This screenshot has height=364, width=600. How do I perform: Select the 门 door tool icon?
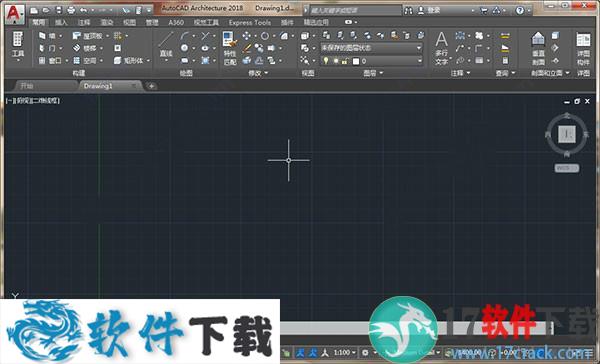42,48
